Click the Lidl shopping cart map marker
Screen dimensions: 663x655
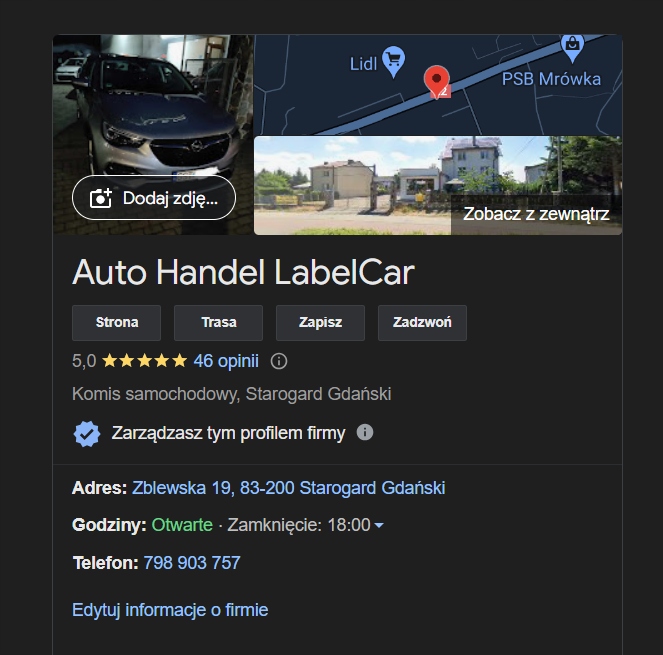393,62
